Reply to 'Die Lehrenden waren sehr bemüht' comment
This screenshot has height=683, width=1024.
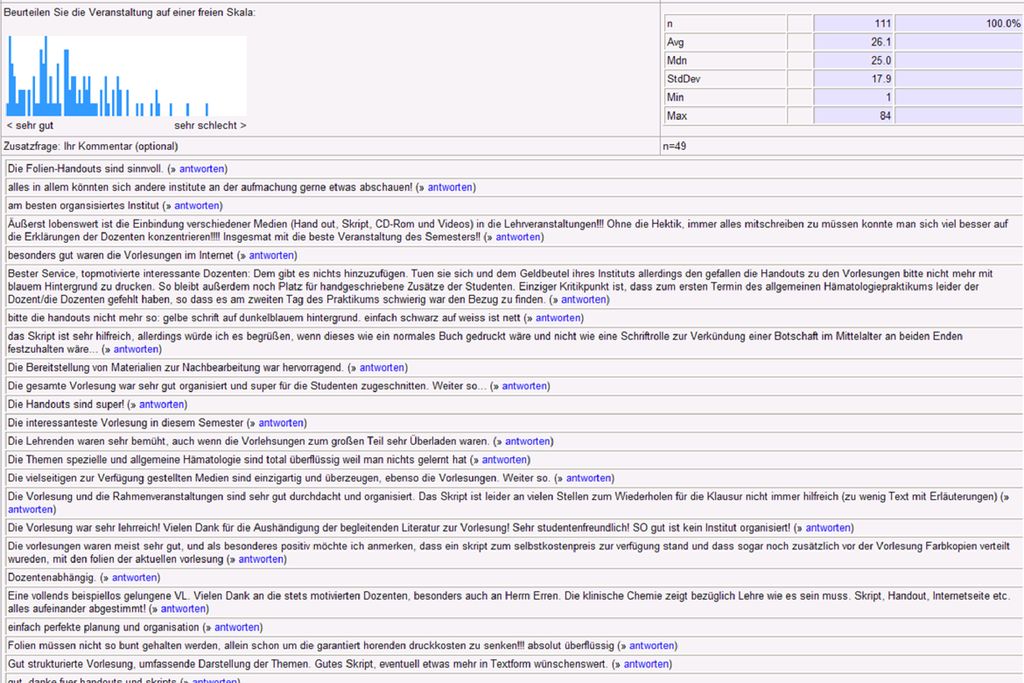click(x=528, y=441)
